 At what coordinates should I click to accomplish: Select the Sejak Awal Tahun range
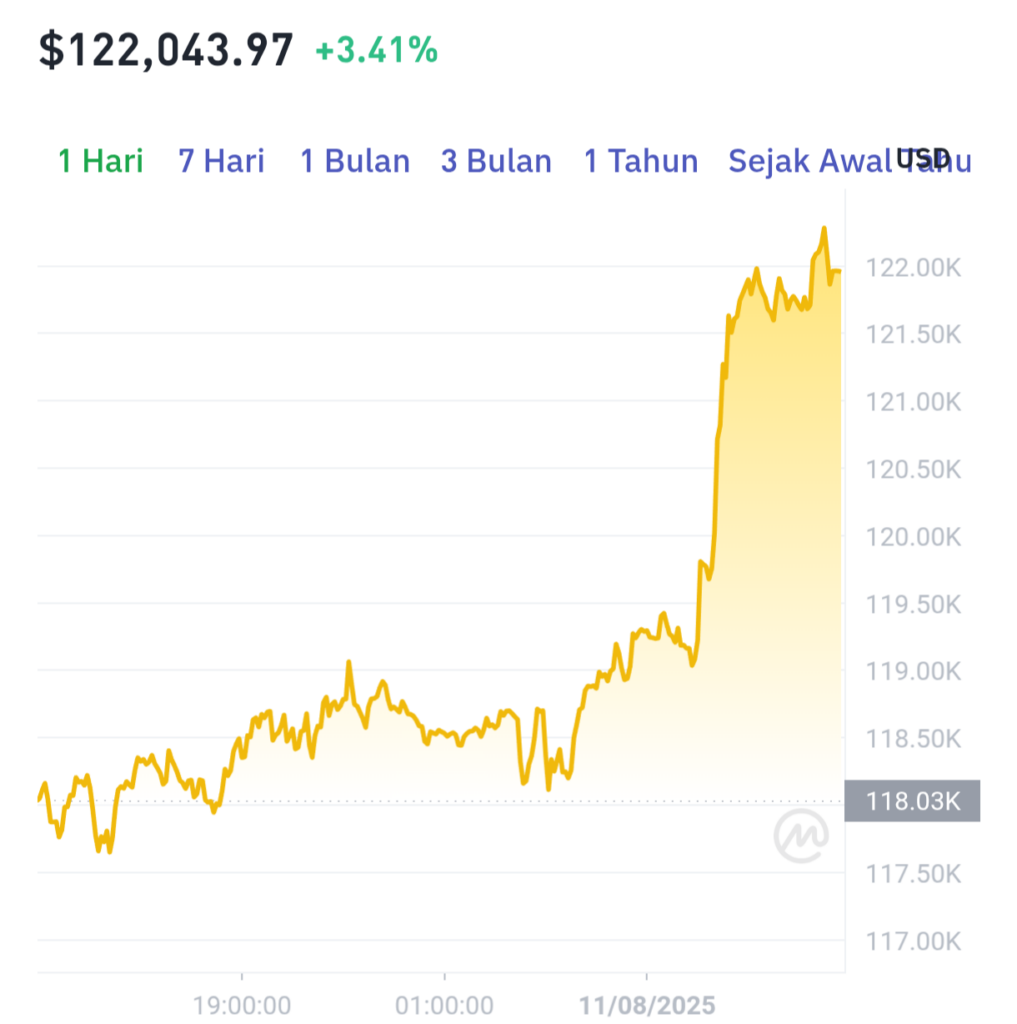(x=850, y=161)
